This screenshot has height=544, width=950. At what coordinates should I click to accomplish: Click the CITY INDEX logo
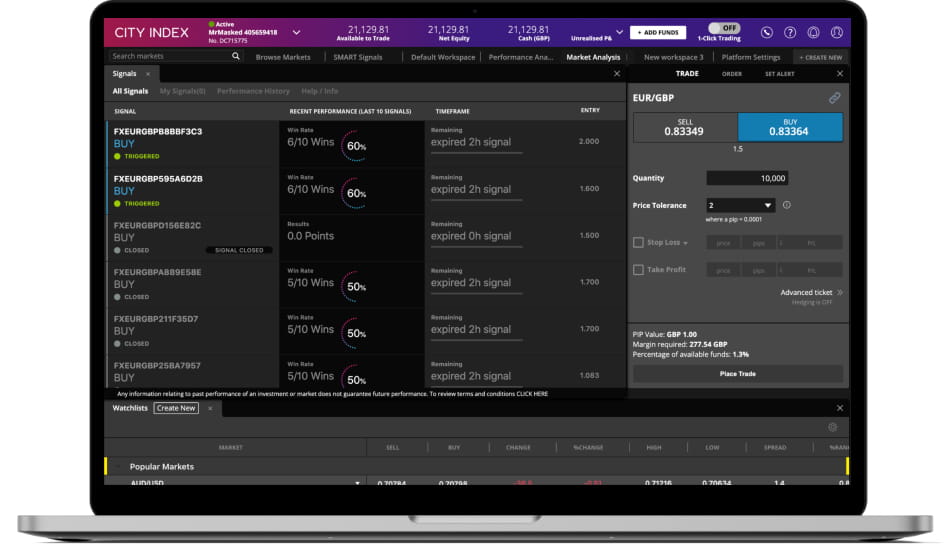pyautogui.click(x=151, y=33)
